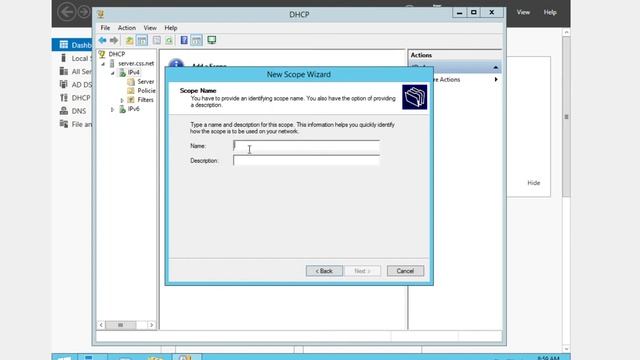Image resolution: width=640 pixels, height=360 pixels.
Task: Select the Policies tree item label
Action: coord(146,91)
